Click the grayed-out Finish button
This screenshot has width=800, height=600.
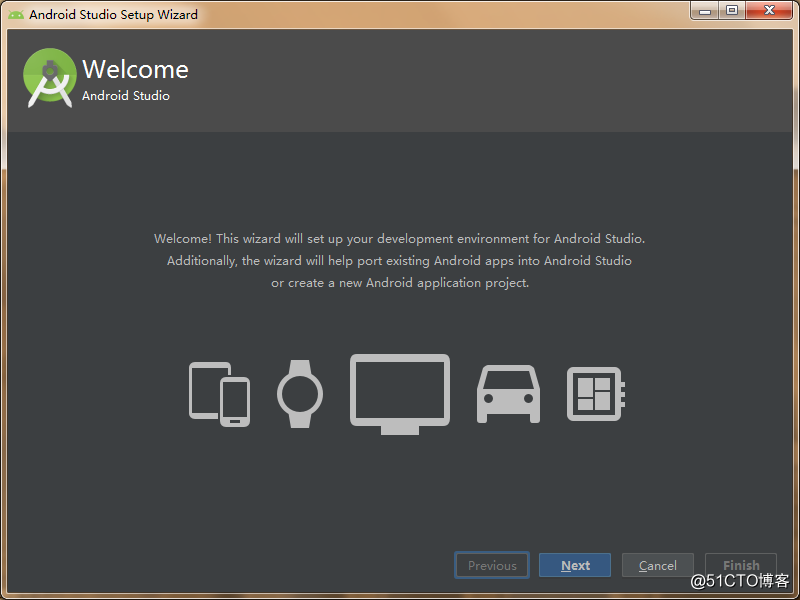(741, 565)
